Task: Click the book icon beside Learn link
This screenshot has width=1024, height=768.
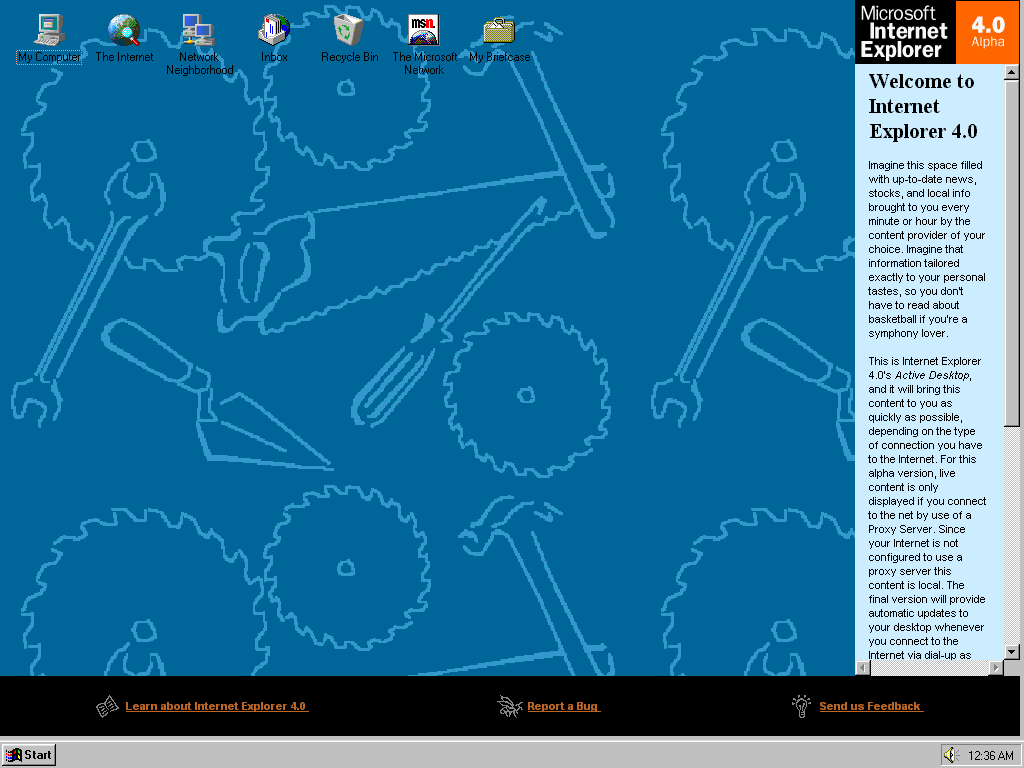Action: coord(107,706)
